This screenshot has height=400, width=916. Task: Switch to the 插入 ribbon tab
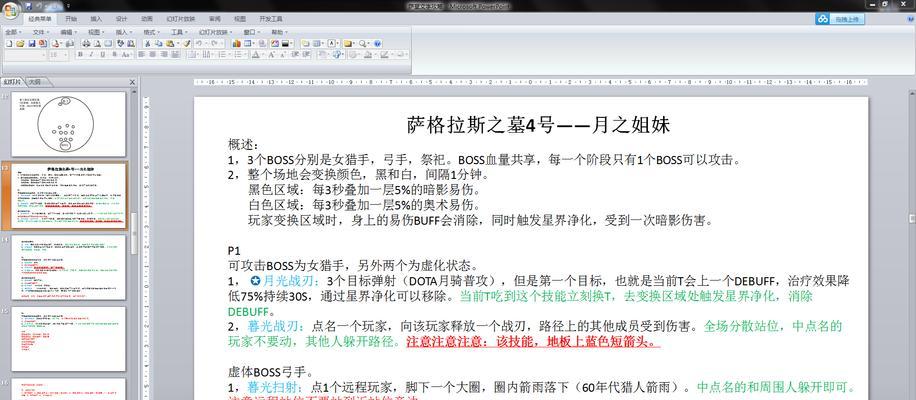point(96,19)
